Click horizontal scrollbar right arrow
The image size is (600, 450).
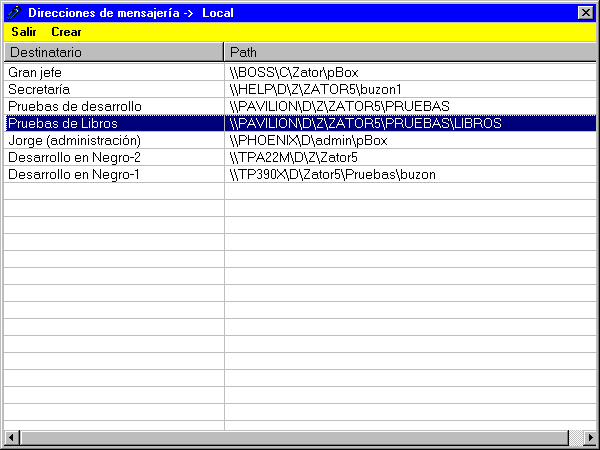click(588, 438)
